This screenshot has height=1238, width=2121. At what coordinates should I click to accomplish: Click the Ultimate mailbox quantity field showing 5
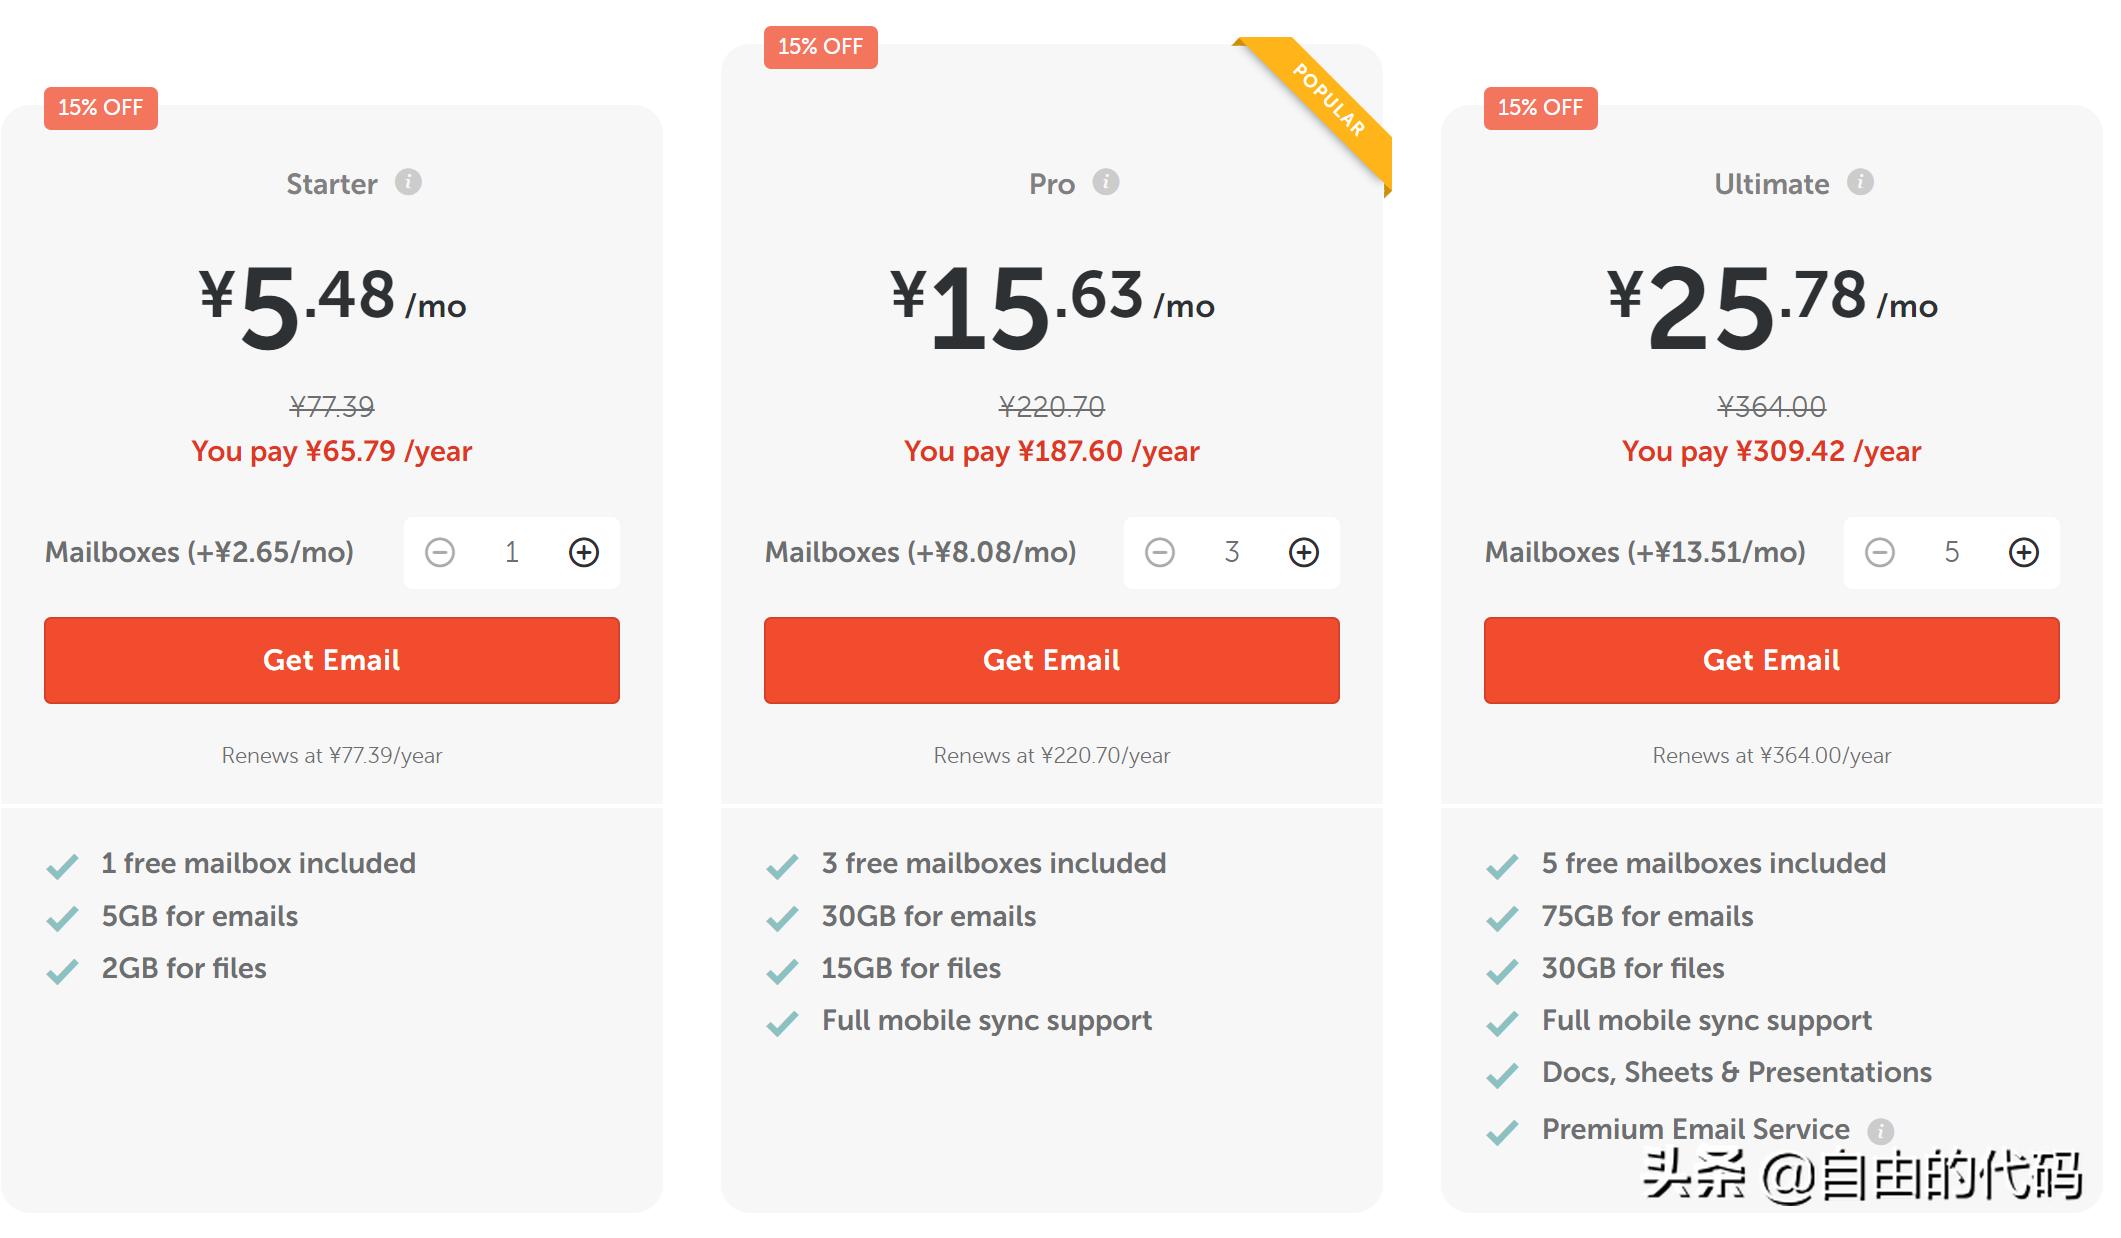click(1952, 552)
